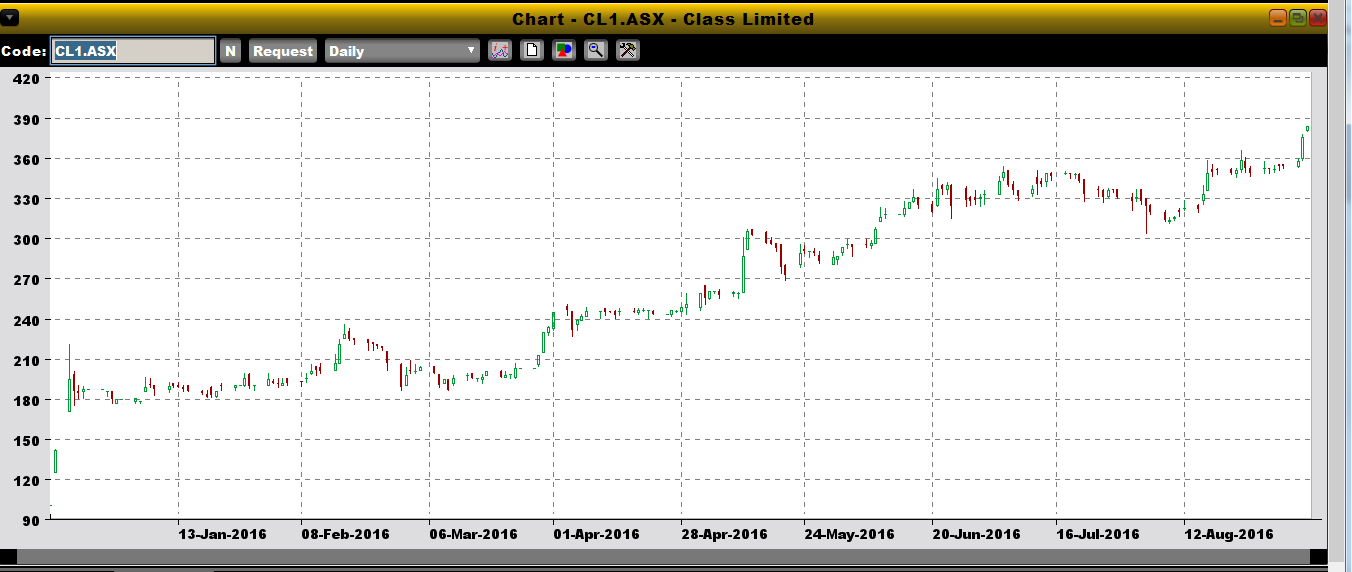Image resolution: width=1352 pixels, height=572 pixels.
Task: Open the add indicator chart-line icon
Action: 499,50
